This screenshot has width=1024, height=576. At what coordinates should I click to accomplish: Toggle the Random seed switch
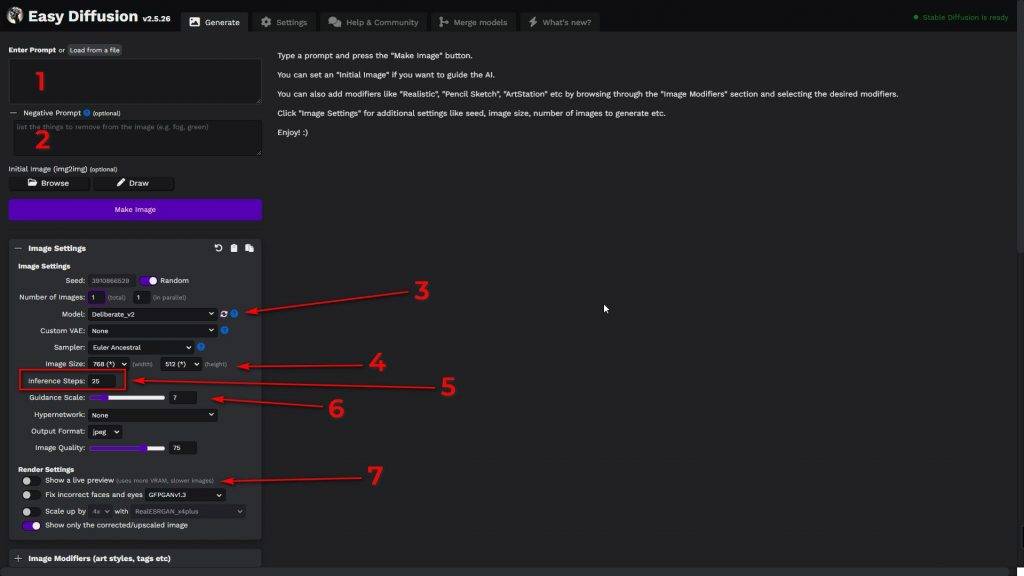click(148, 281)
